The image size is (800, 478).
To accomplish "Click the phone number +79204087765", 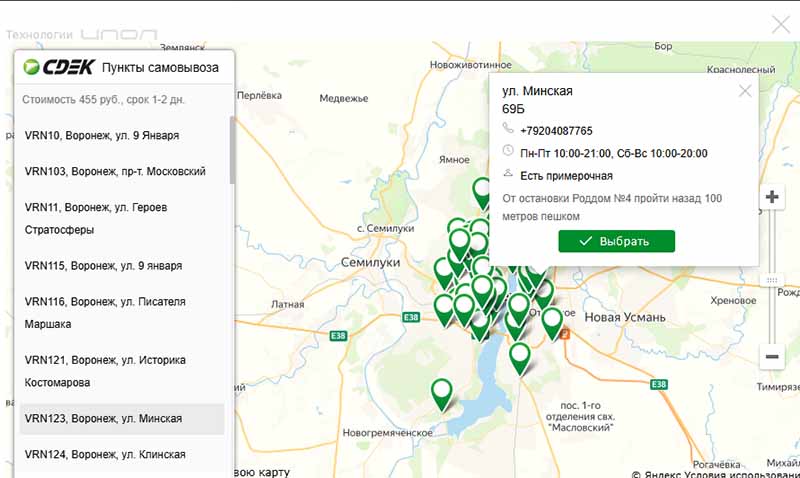I will [556, 131].
